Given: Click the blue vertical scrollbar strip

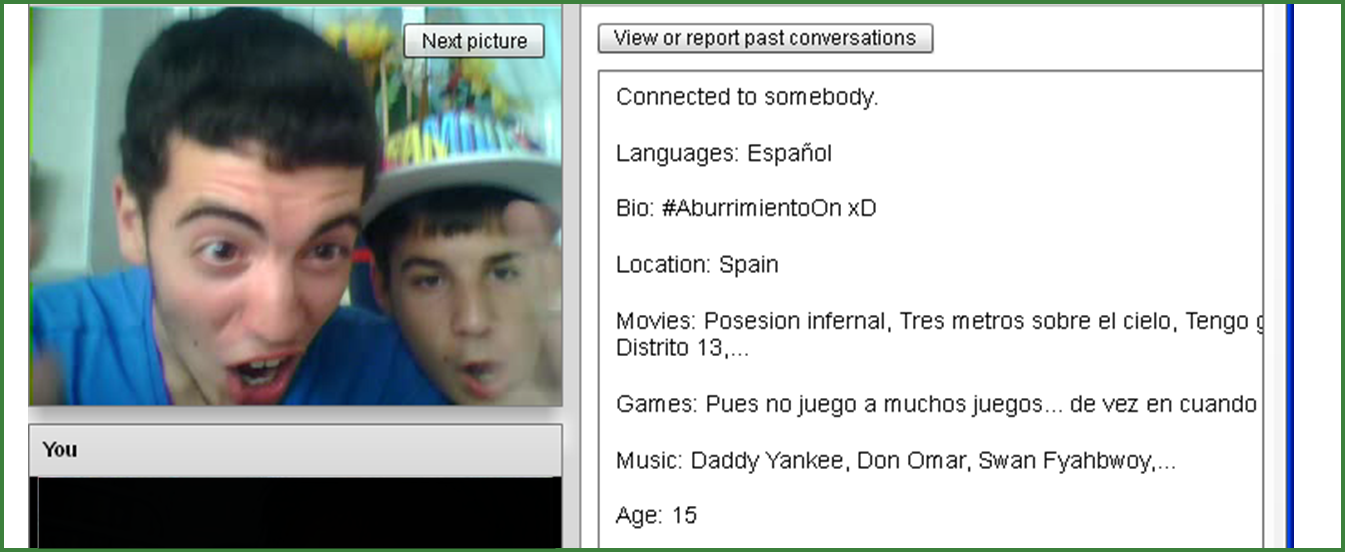Looking at the screenshot, I should pyautogui.click(x=1289, y=276).
